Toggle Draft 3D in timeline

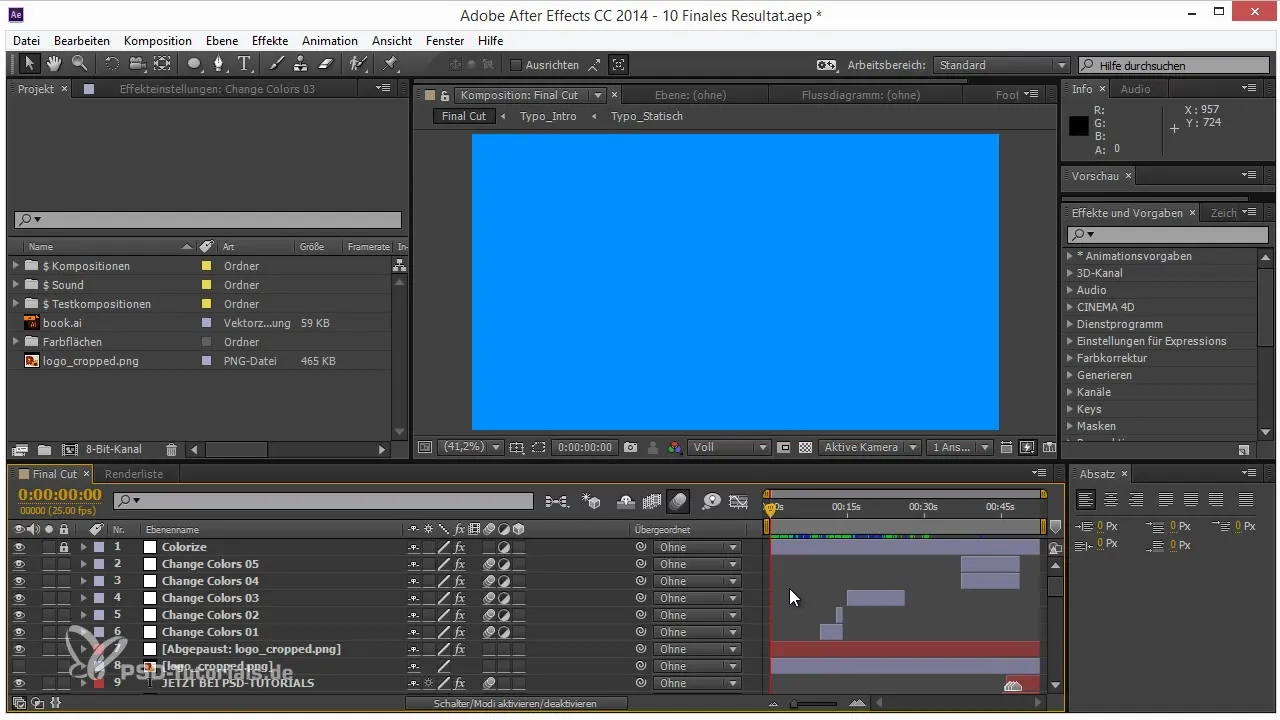pos(591,501)
